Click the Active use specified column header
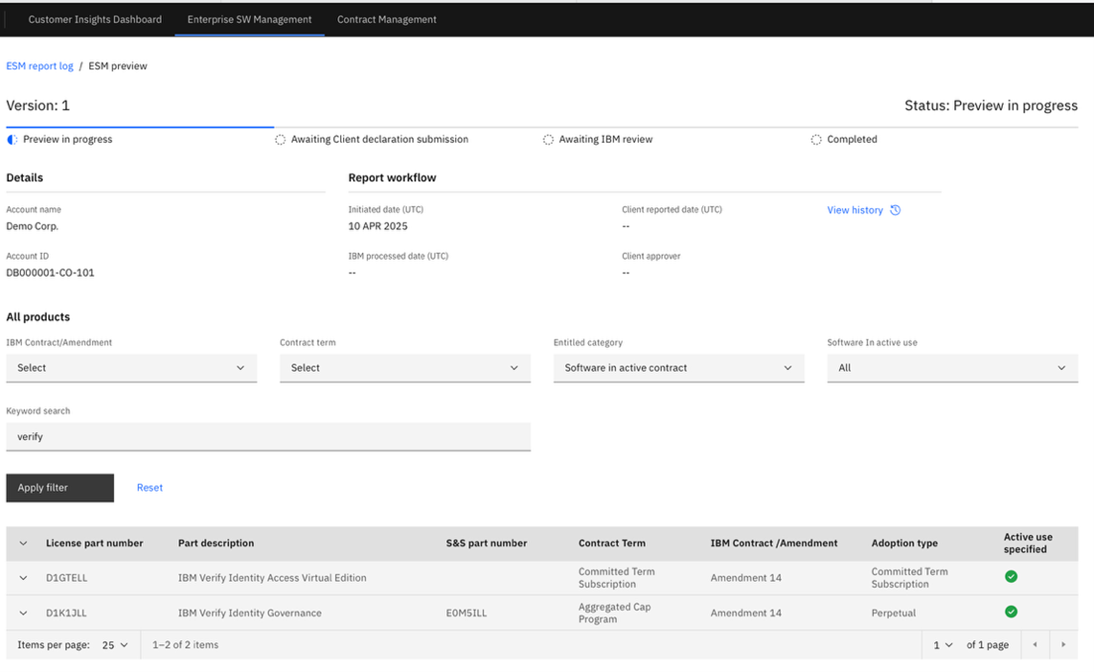Screen dimensions: 1094x672 1028,543
